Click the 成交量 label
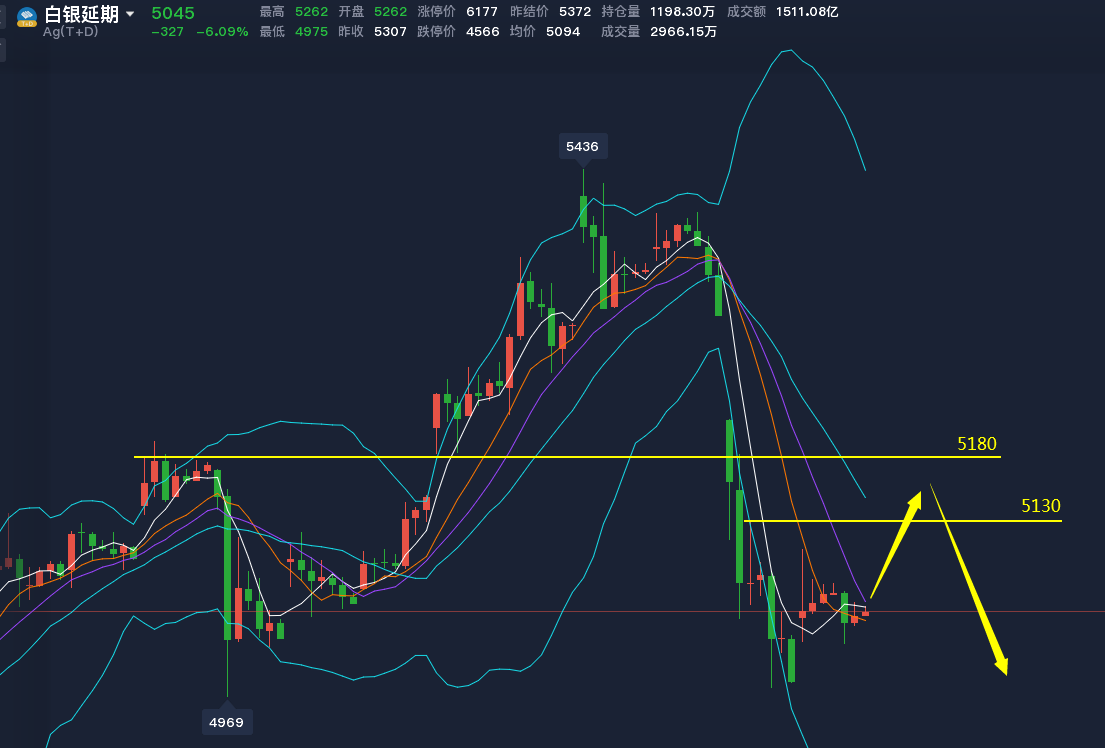This screenshot has width=1105, height=748. (621, 32)
